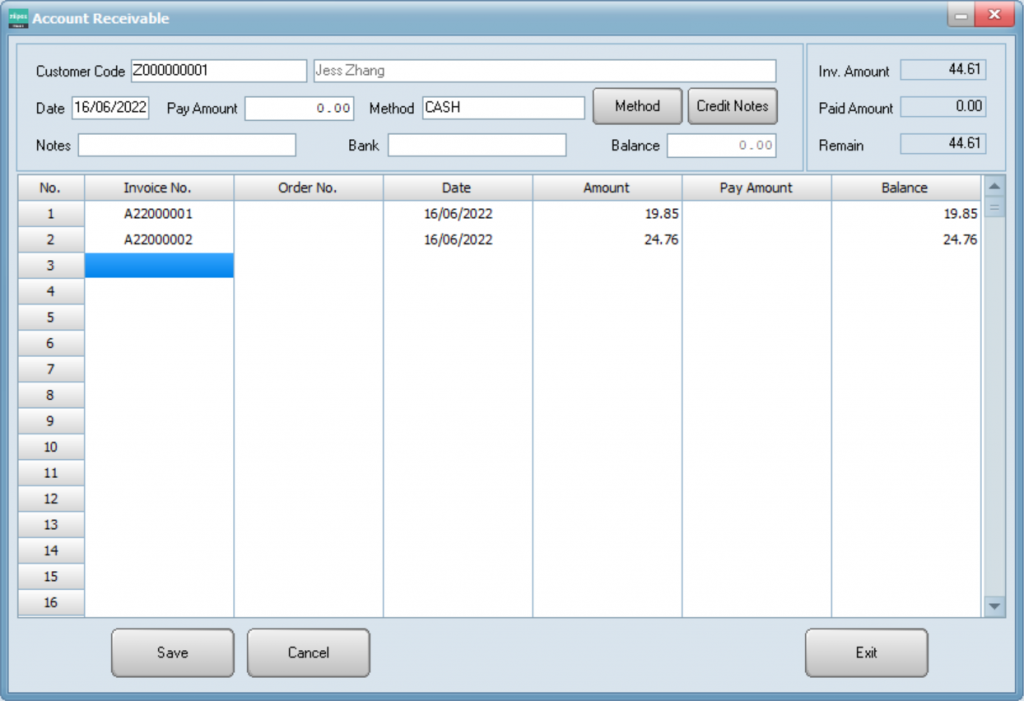This screenshot has height=701, width=1024.
Task: Click the Date field showing 16/06/2022
Action: [x=110, y=108]
